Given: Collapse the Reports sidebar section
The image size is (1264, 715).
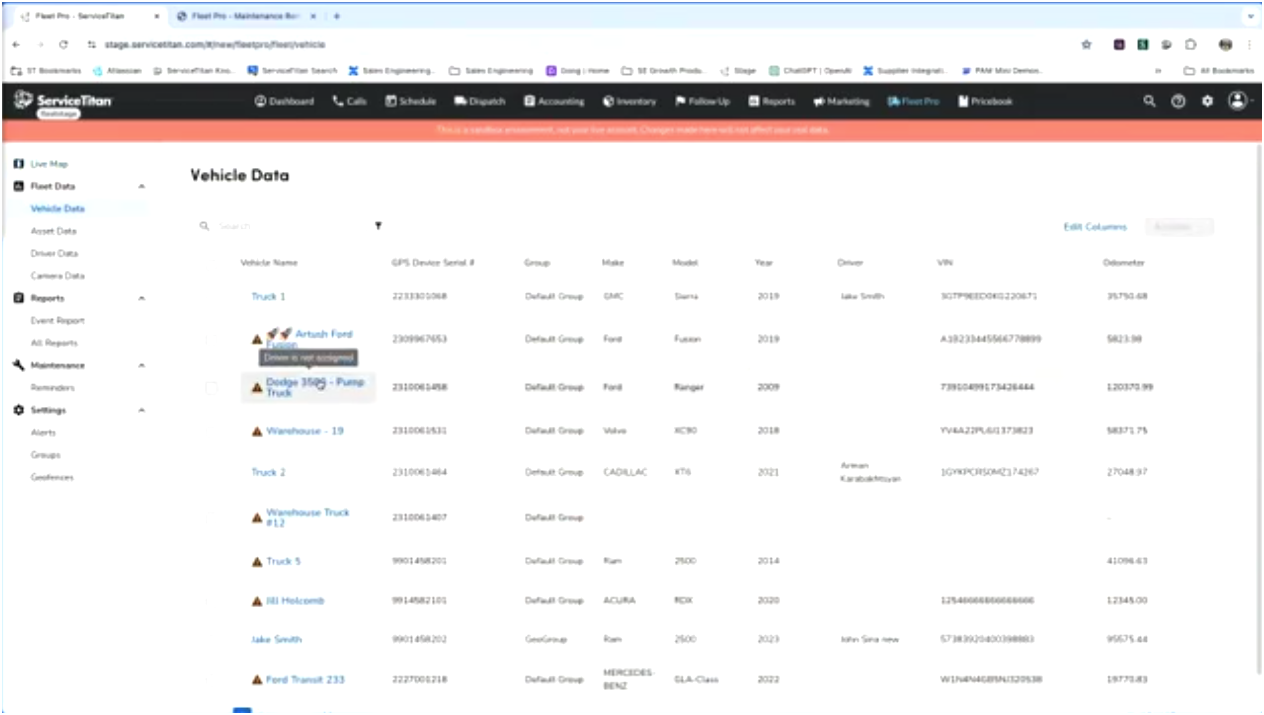Looking at the screenshot, I should 142,298.
